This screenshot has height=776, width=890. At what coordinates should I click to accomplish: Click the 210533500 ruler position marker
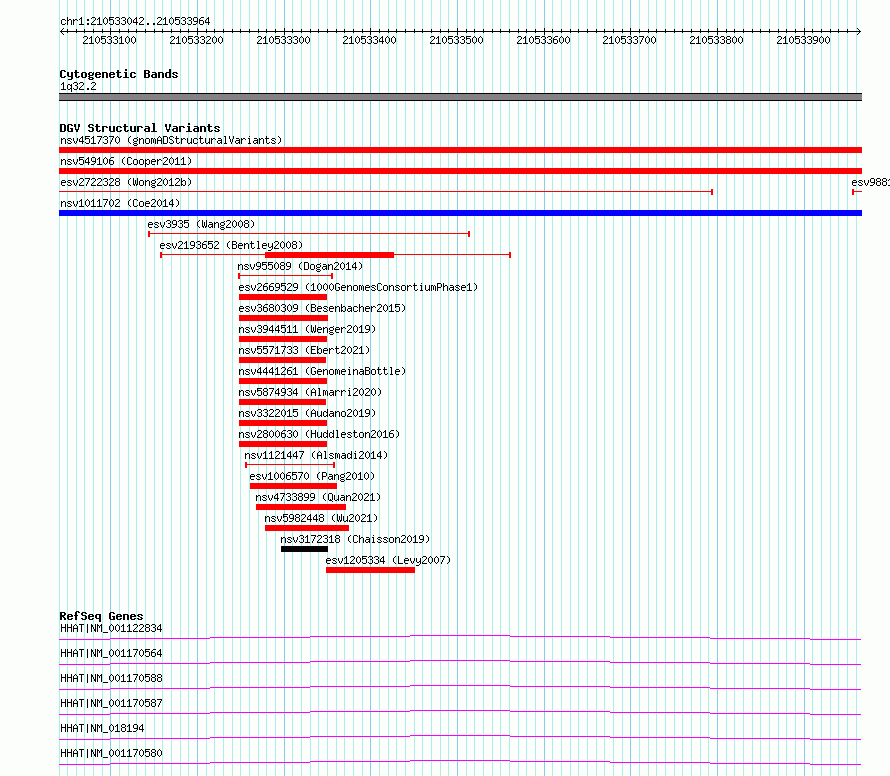(456, 40)
